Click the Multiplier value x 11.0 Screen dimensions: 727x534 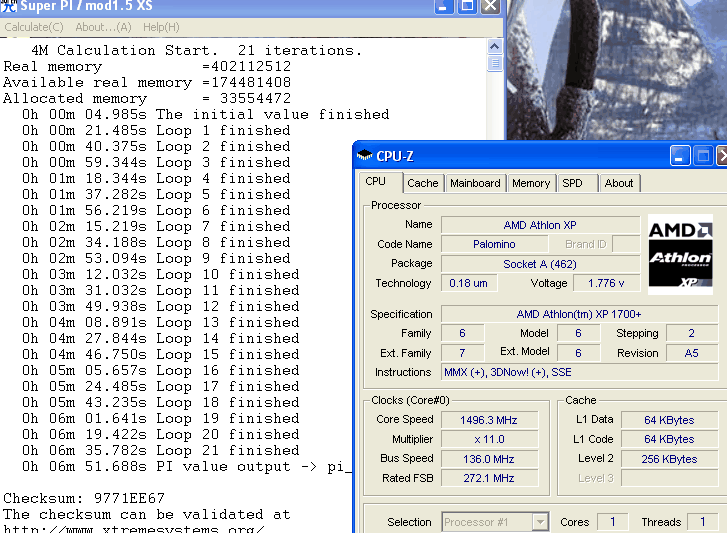489,439
